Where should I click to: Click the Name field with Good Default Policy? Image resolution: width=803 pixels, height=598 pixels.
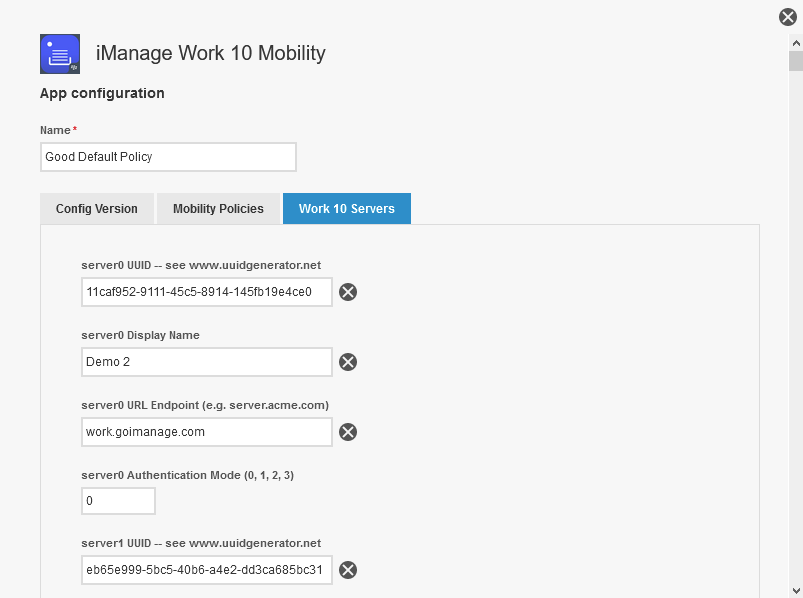(168, 157)
